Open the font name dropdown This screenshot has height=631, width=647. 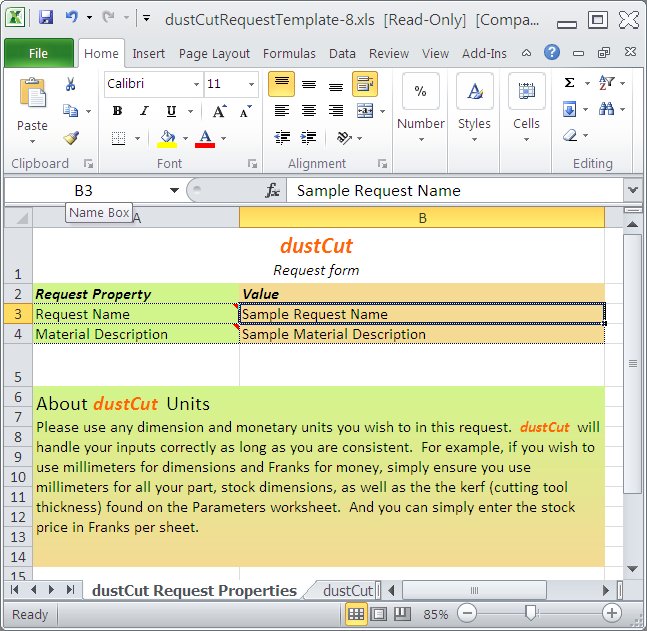click(x=196, y=84)
